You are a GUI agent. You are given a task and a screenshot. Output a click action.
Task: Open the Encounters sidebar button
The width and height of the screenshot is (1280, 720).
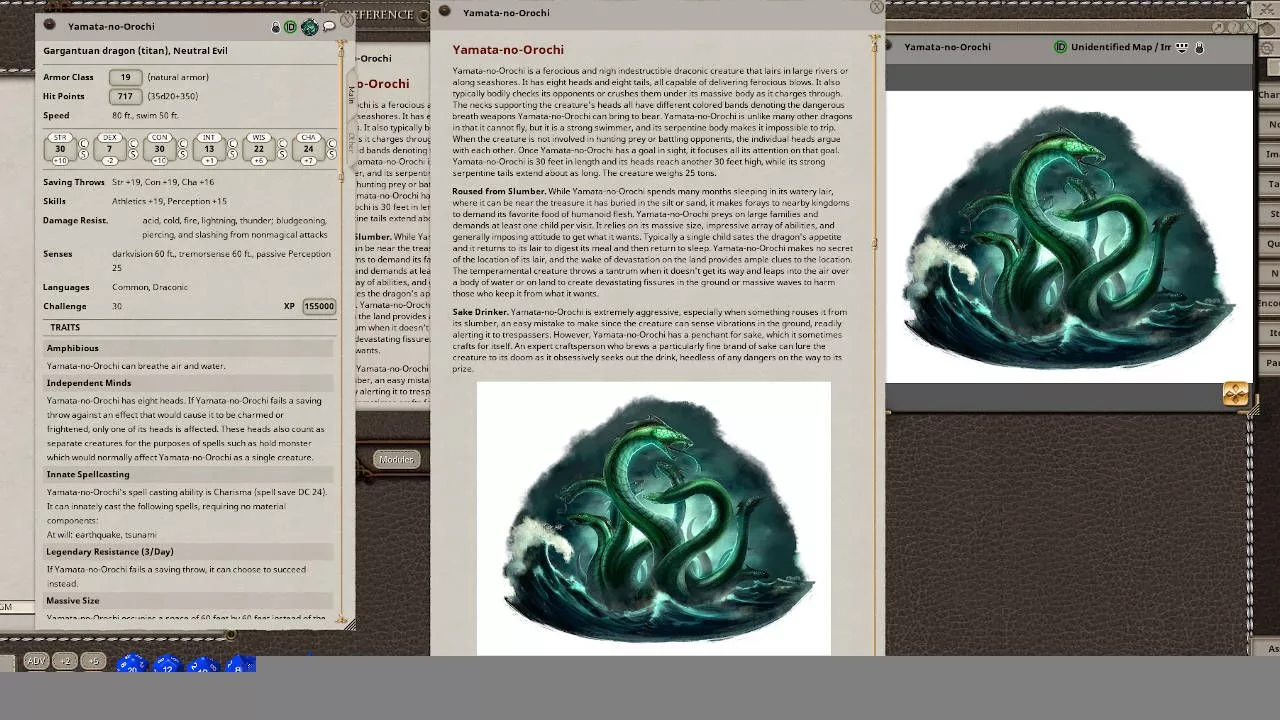click(1270, 303)
